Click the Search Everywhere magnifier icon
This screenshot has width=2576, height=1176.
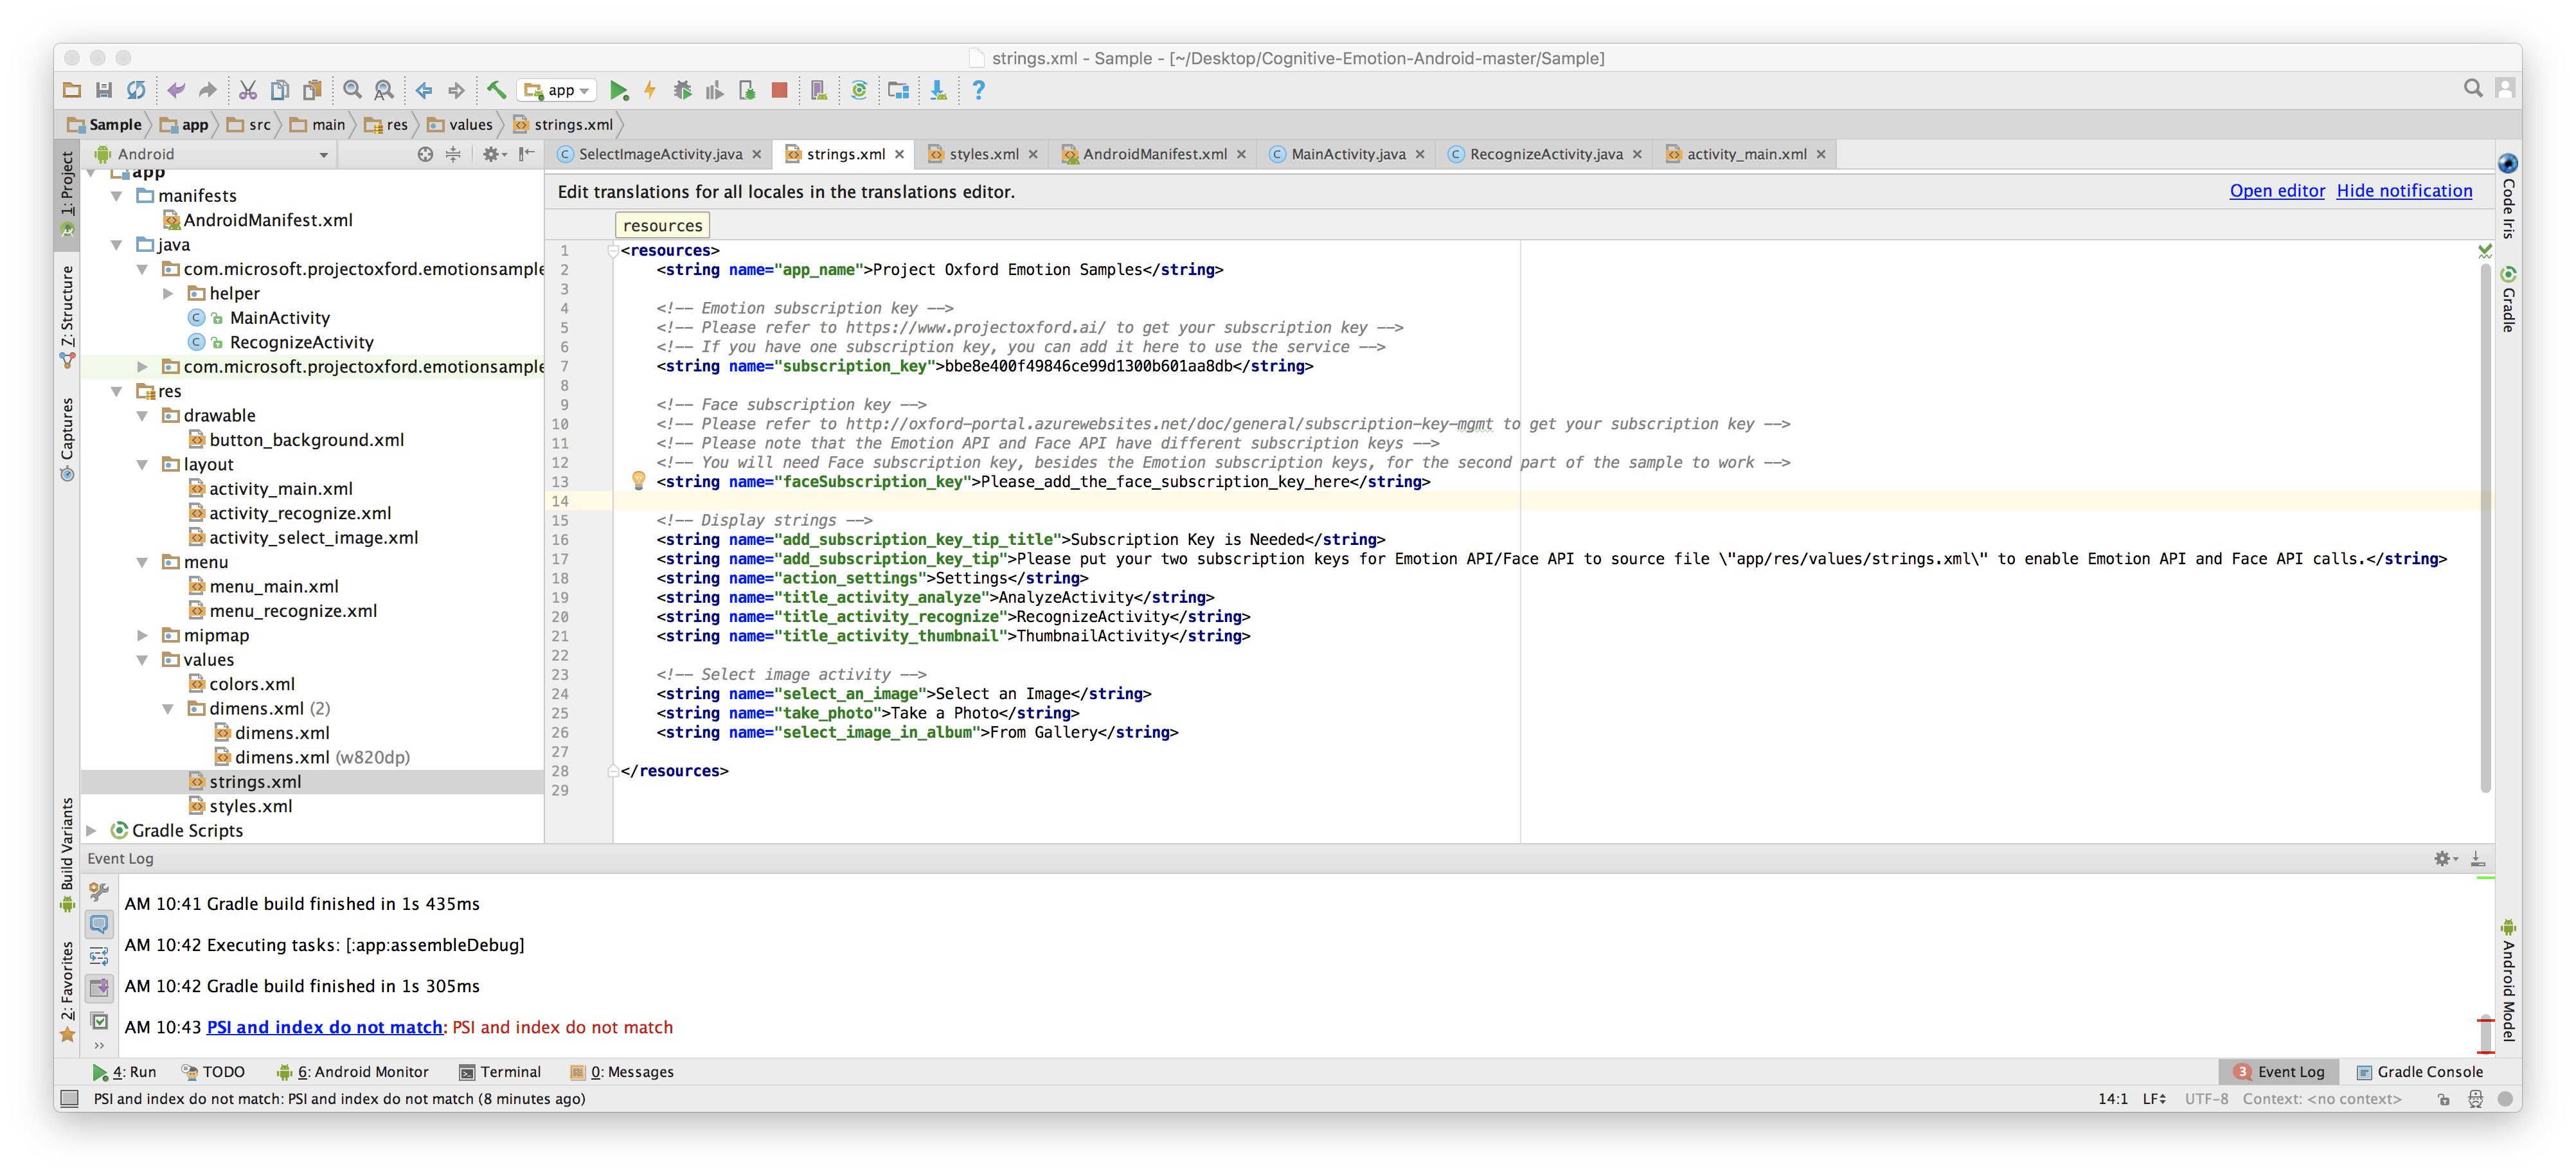click(2473, 88)
